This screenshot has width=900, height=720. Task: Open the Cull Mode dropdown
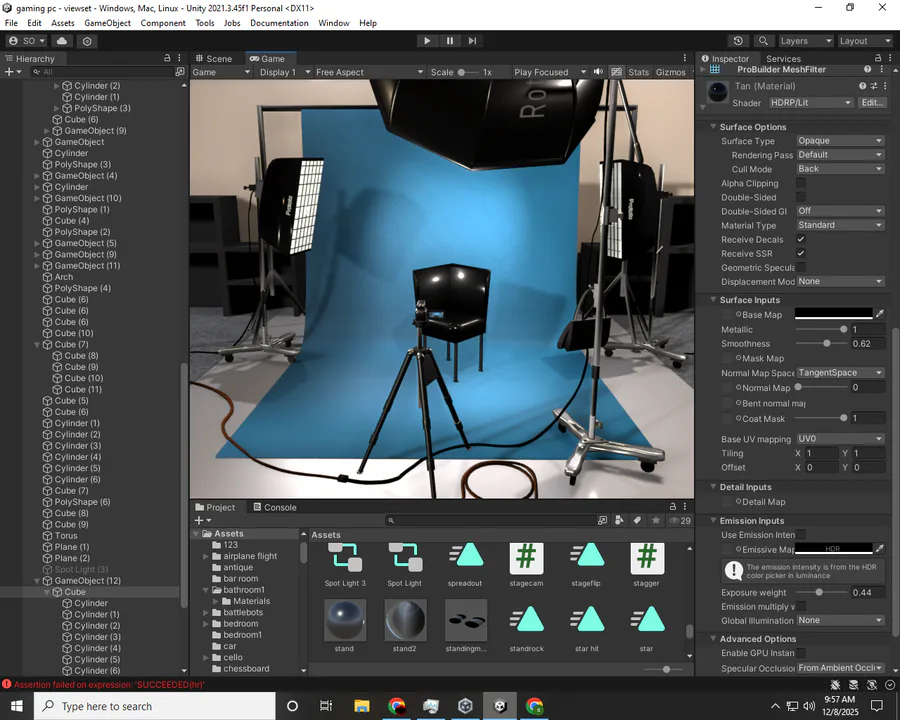840,169
